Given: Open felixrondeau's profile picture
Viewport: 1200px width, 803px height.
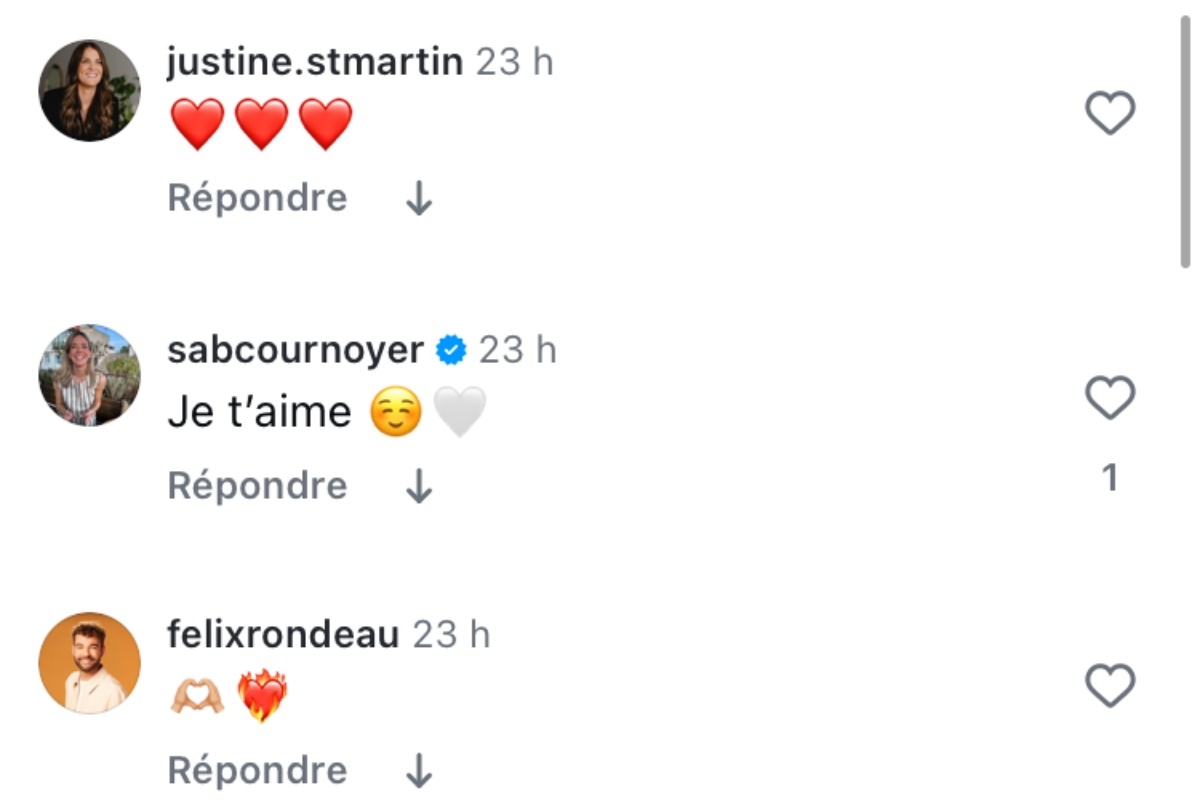Looking at the screenshot, I should pos(89,662).
